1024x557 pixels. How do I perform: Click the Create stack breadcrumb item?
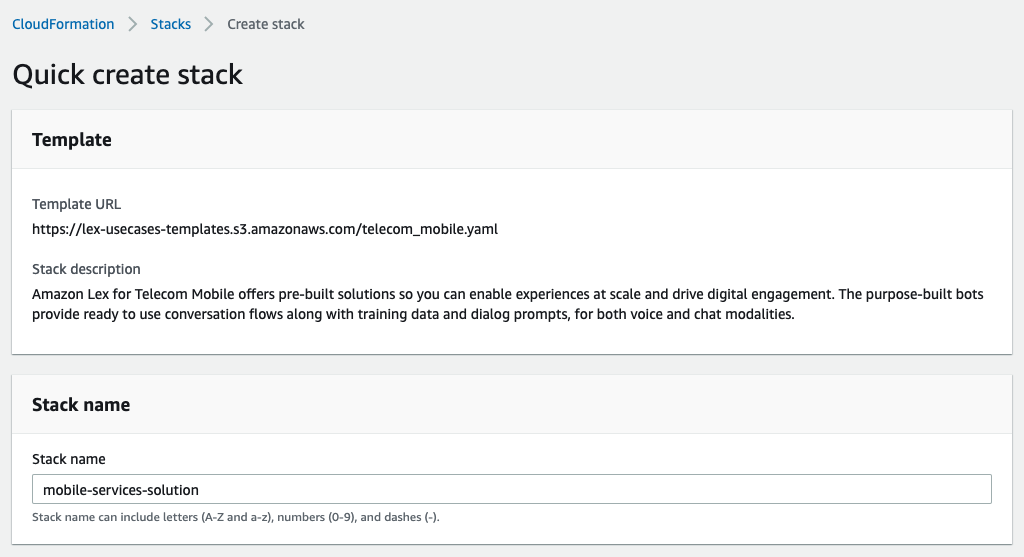(x=266, y=24)
